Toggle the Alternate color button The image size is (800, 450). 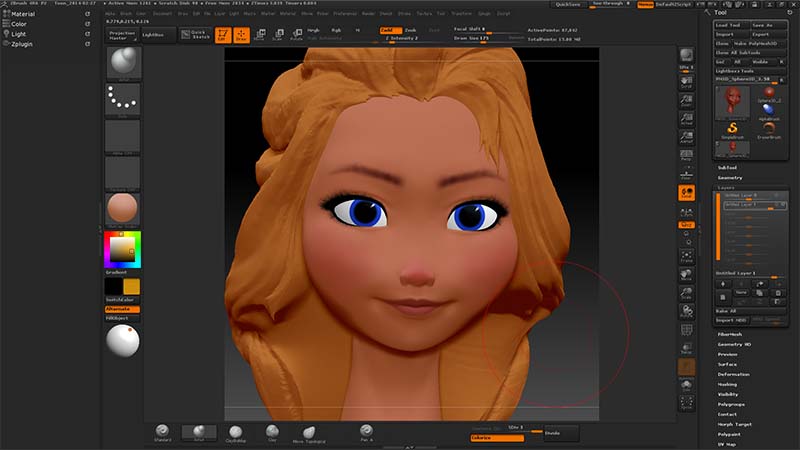[122, 309]
